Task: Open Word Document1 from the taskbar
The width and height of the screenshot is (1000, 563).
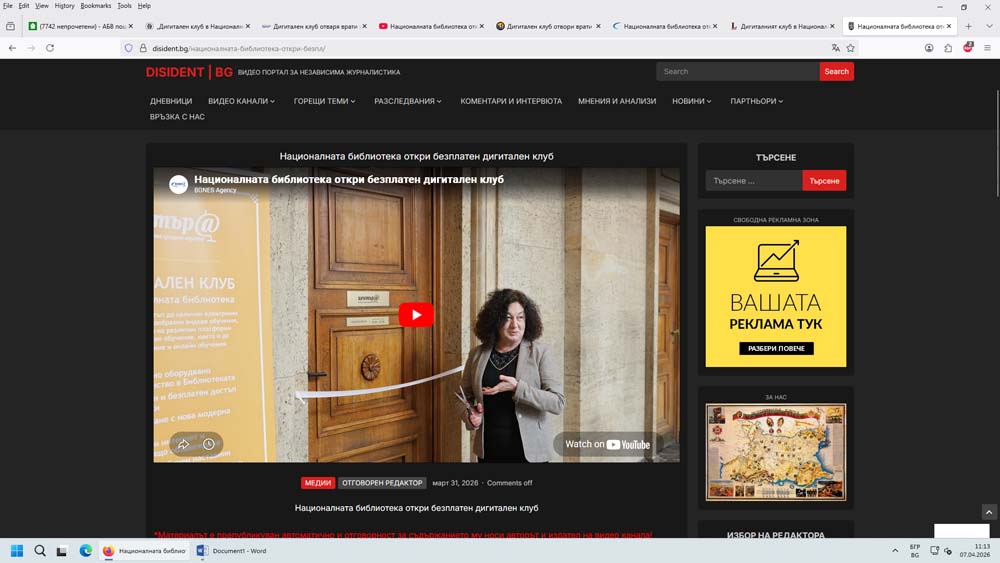Action: pyautogui.click(x=232, y=551)
